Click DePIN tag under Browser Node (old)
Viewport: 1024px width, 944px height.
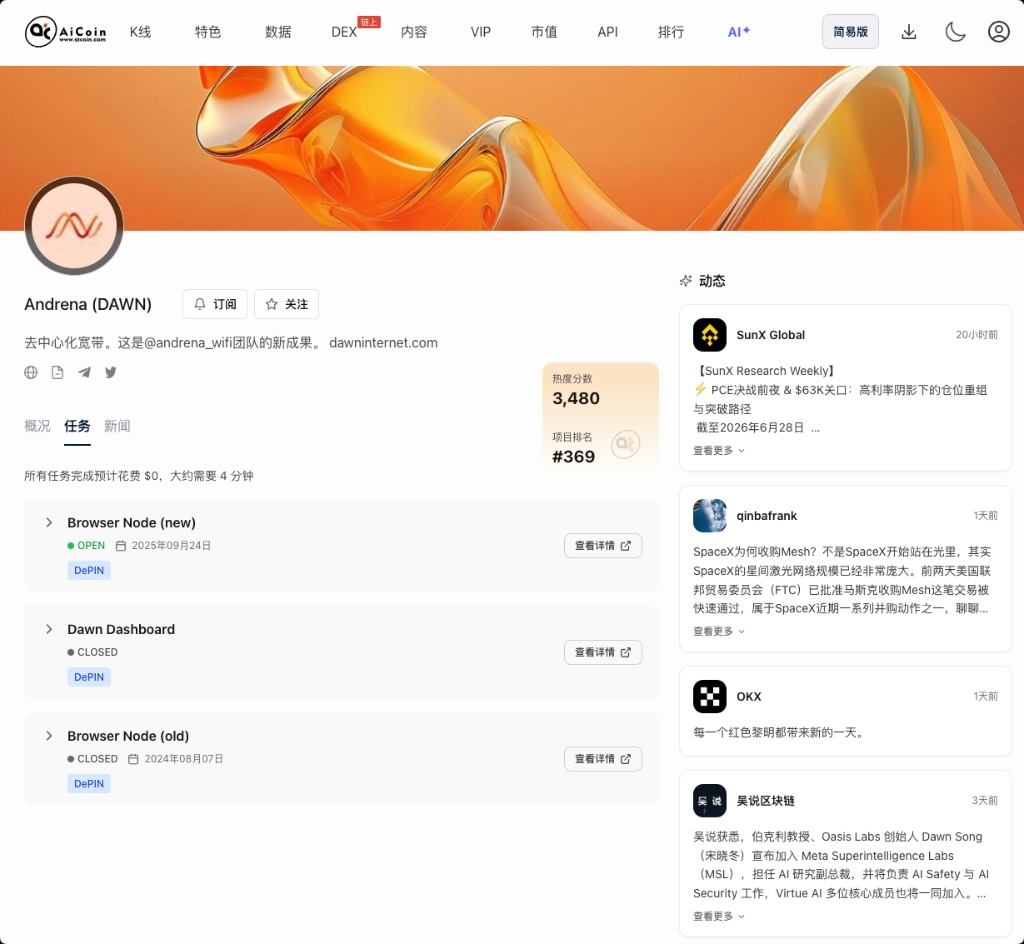[89, 783]
